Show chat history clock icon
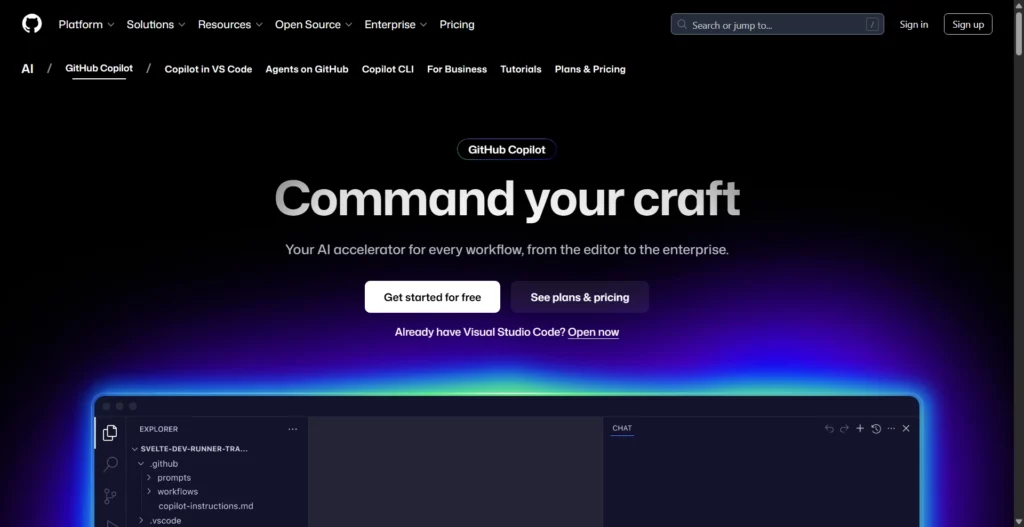1024x527 pixels. 876,428
